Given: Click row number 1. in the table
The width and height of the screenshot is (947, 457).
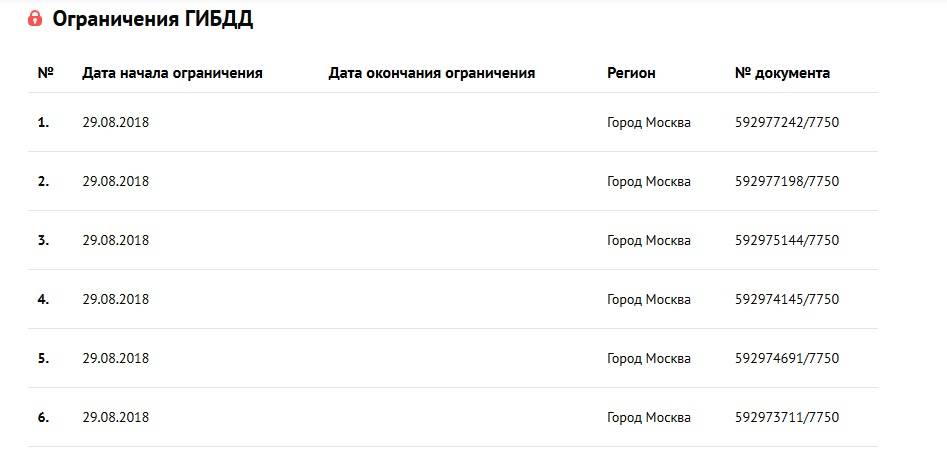Looking at the screenshot, I should (43, 123).
